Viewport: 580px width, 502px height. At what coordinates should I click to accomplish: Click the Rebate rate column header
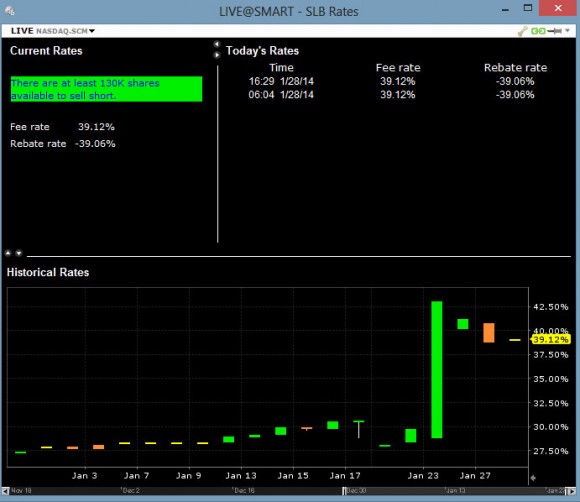515,68
